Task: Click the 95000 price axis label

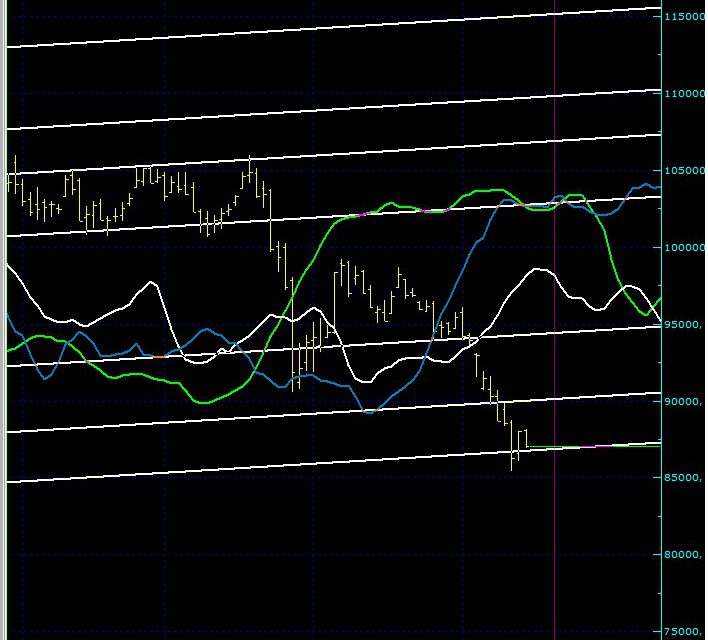Action: [683, 325]
